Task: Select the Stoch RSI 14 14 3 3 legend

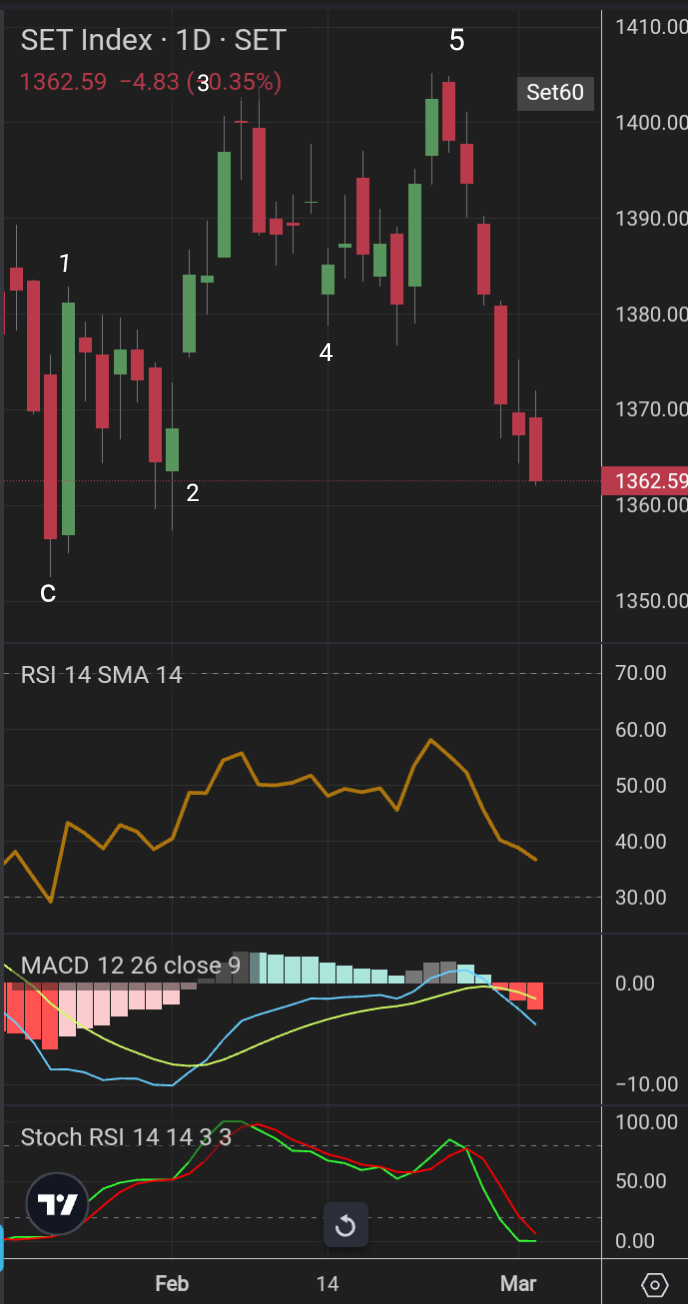Action: point(125,1137)
